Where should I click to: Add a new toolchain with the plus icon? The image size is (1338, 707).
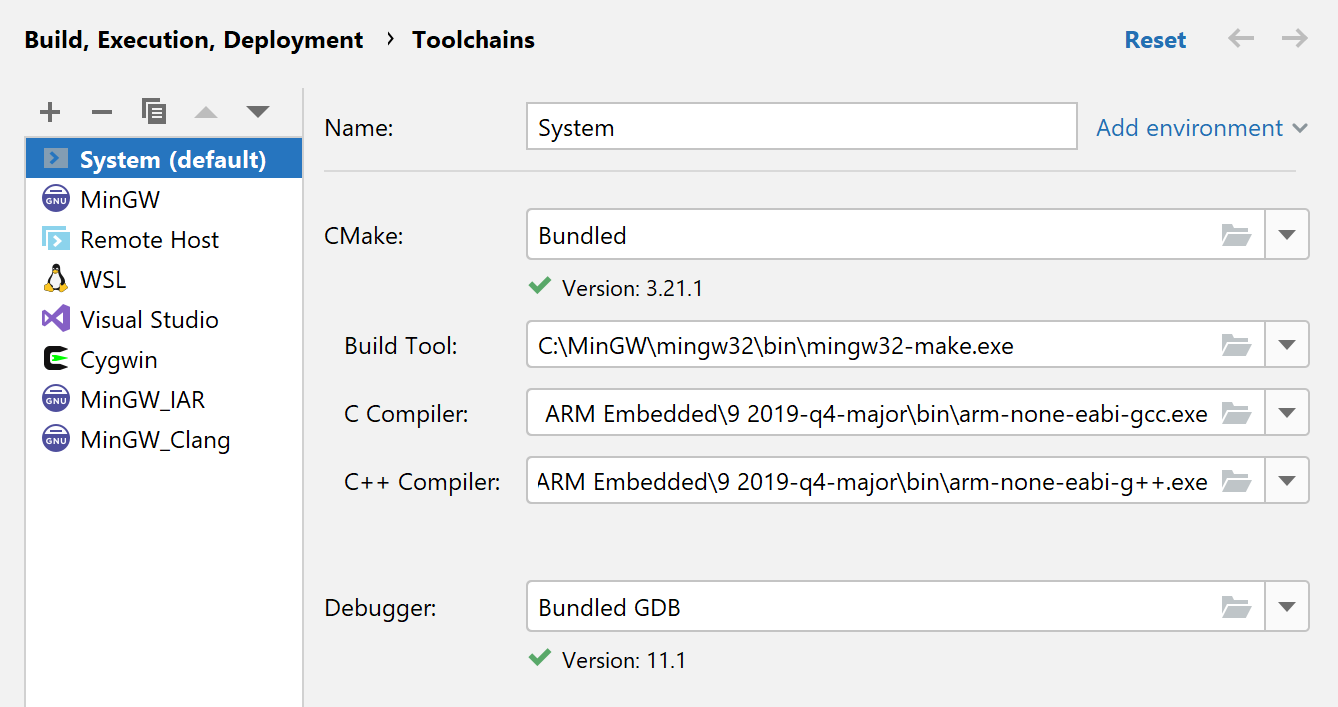(x=49, y=112)
